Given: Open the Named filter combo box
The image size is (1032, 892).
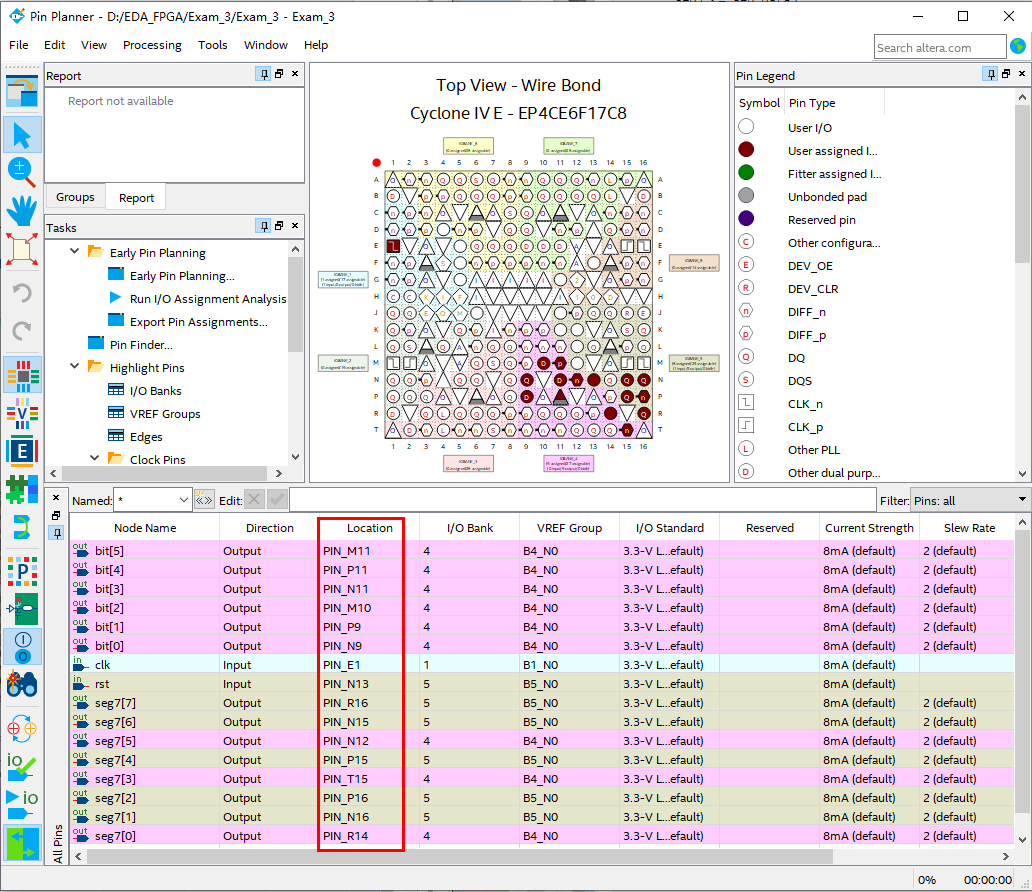Looking at the screenshot, I should [x=153, y=500].
